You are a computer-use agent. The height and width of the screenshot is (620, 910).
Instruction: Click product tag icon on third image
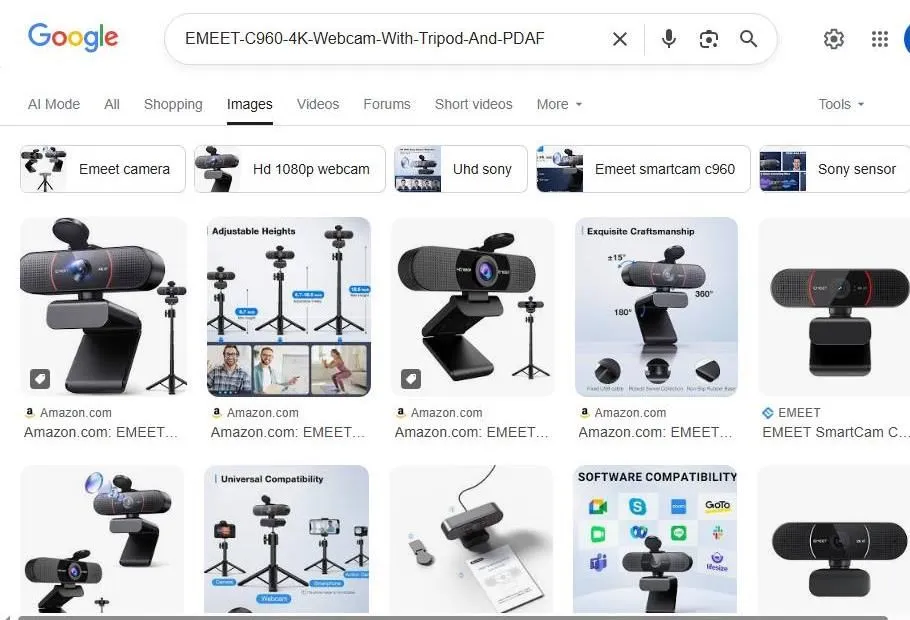point(411,379)
